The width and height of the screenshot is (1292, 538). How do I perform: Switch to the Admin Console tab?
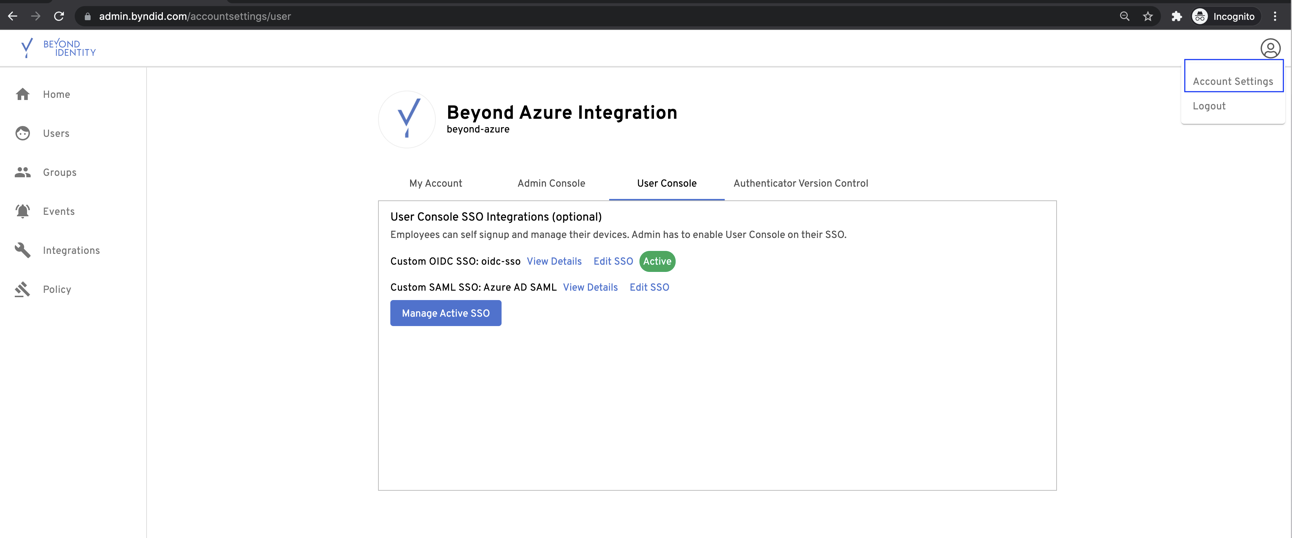pyautogui.click(x=551, y=183)
